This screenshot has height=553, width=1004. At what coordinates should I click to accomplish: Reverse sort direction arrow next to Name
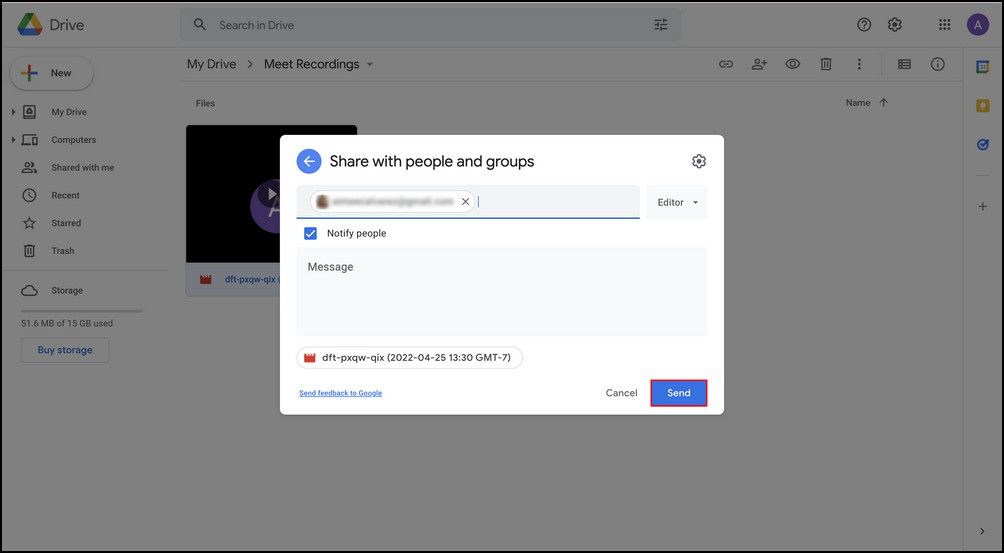[x=884, y=102]
